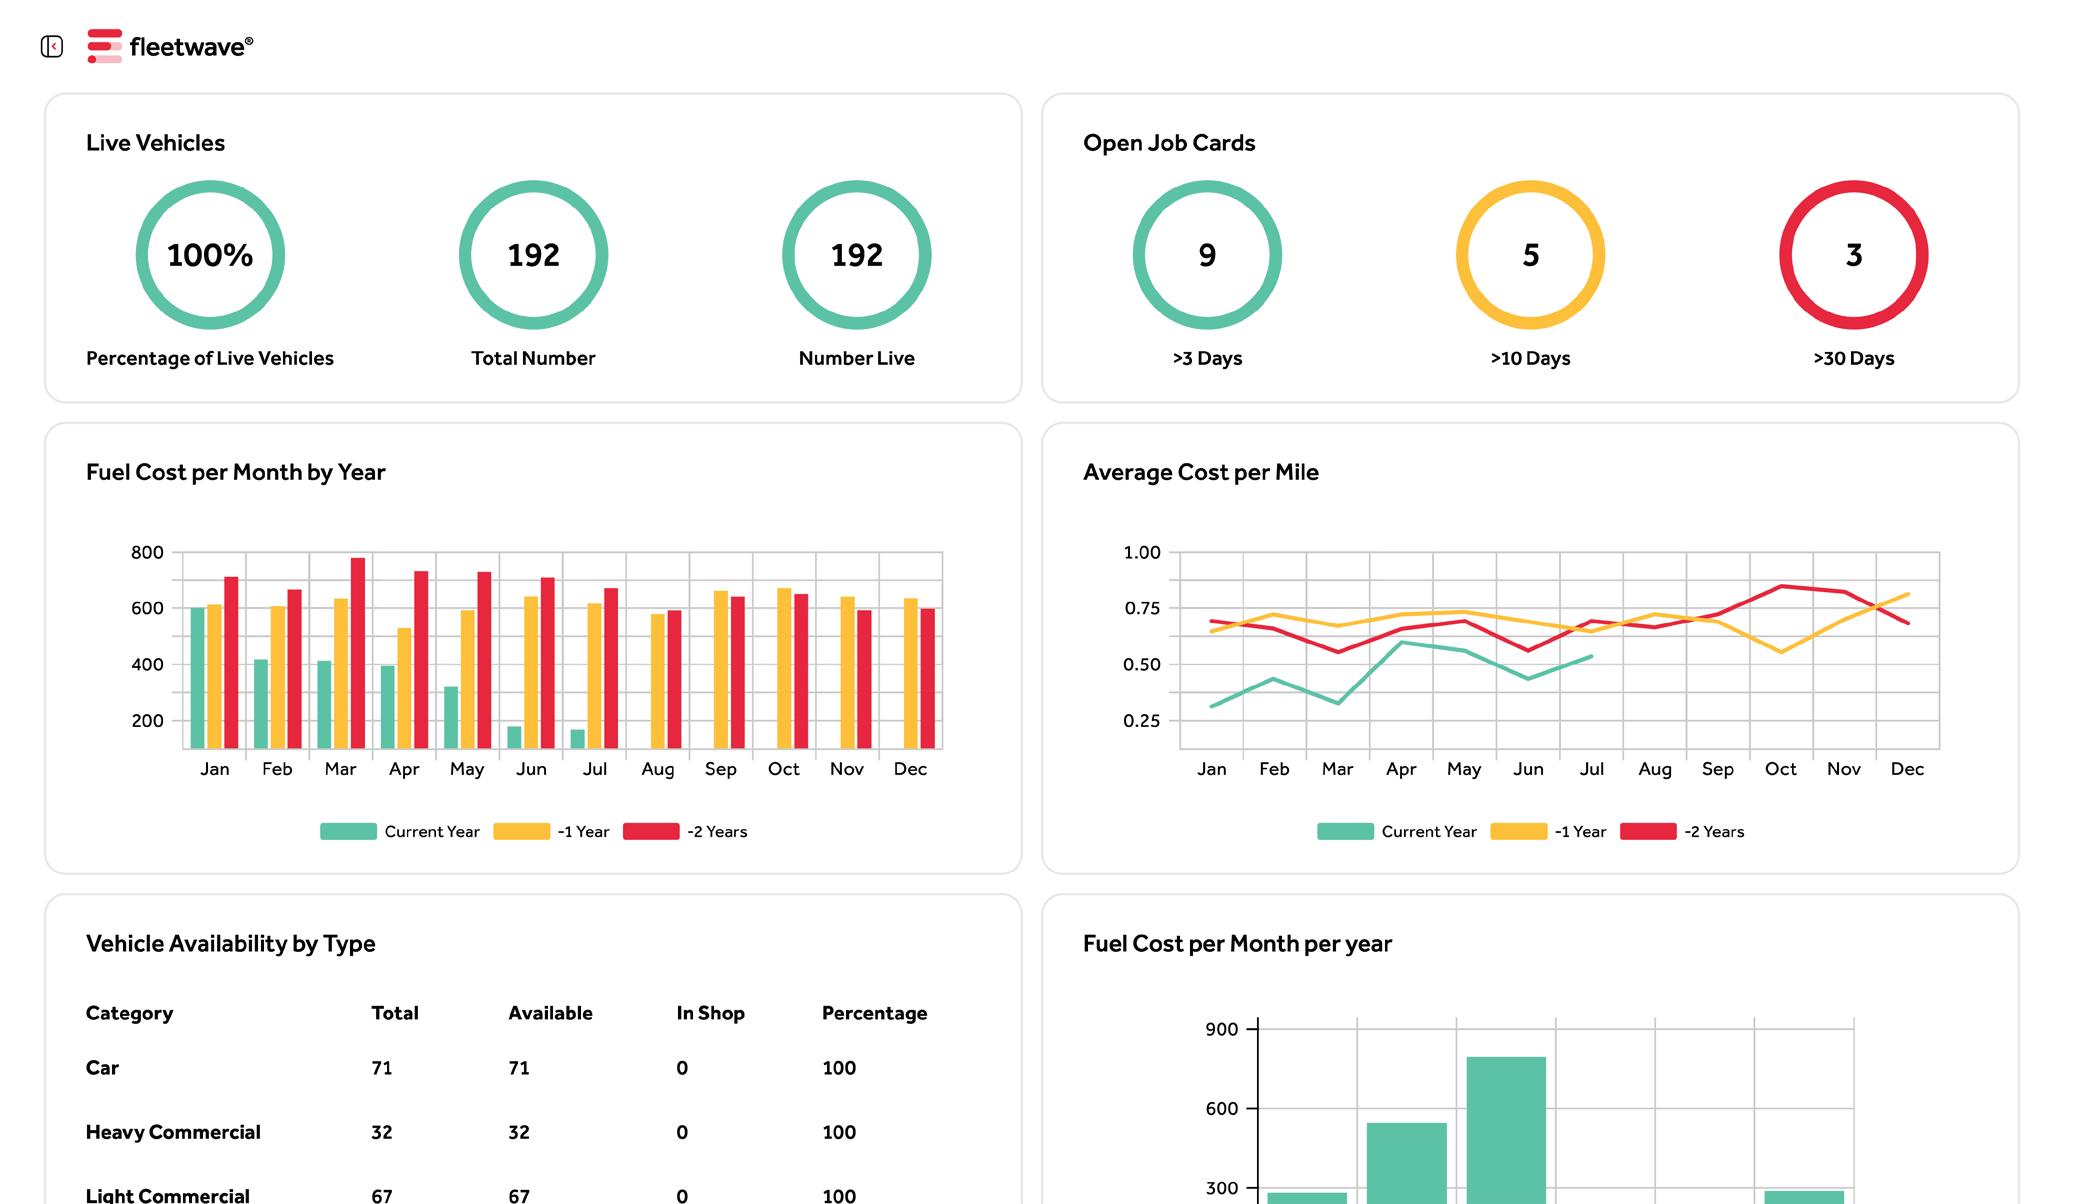The image size is (2079, 1204).
Task: Select the Number Live 192 ring
Action: (x=856, y=255)
